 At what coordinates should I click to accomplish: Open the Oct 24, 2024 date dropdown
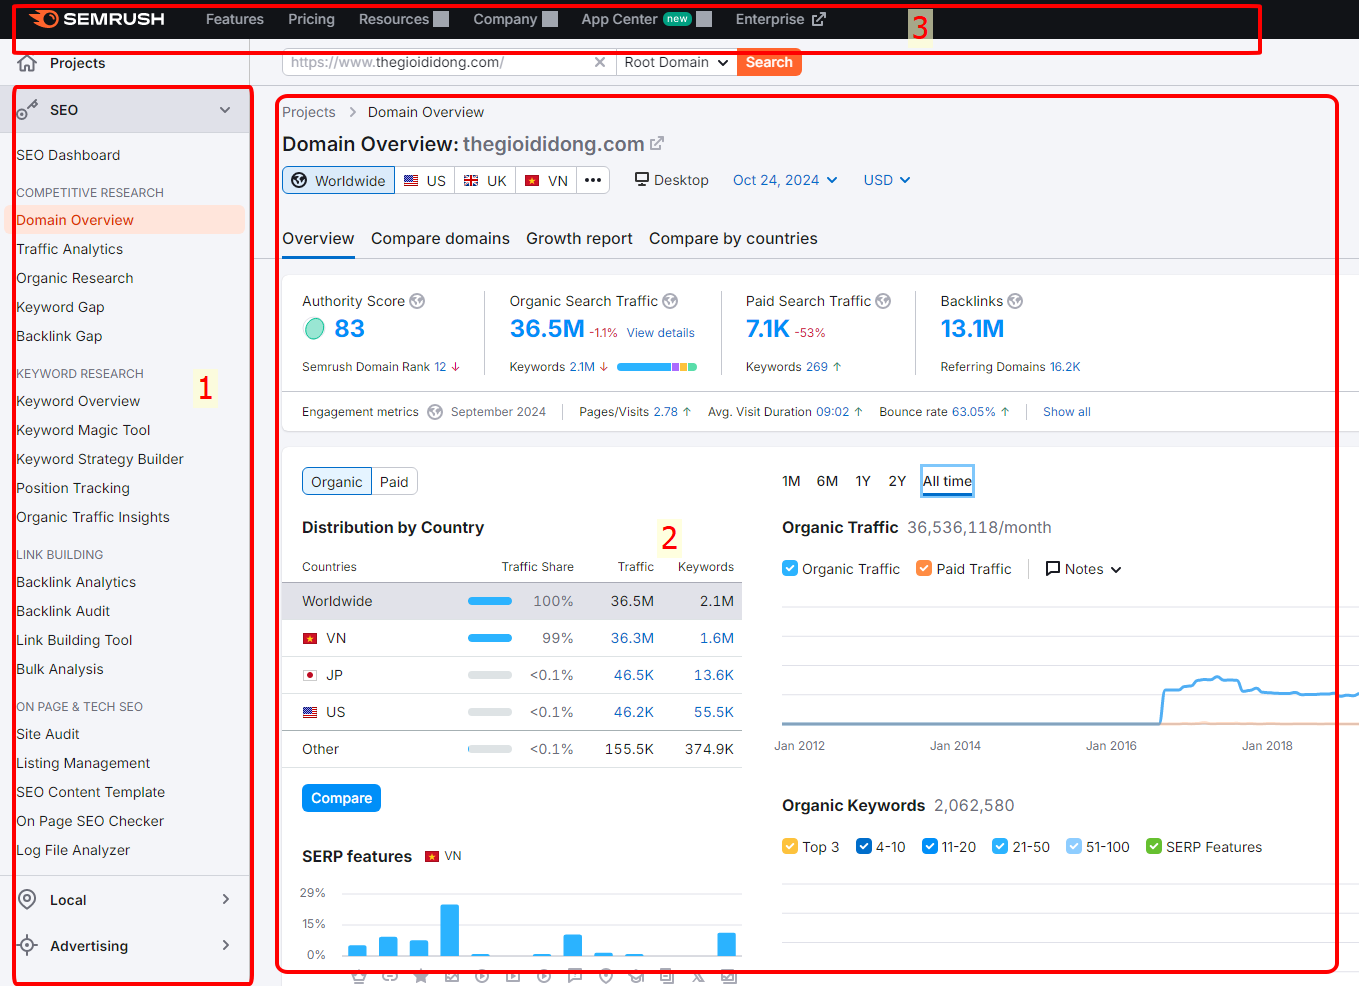point(785,180)
